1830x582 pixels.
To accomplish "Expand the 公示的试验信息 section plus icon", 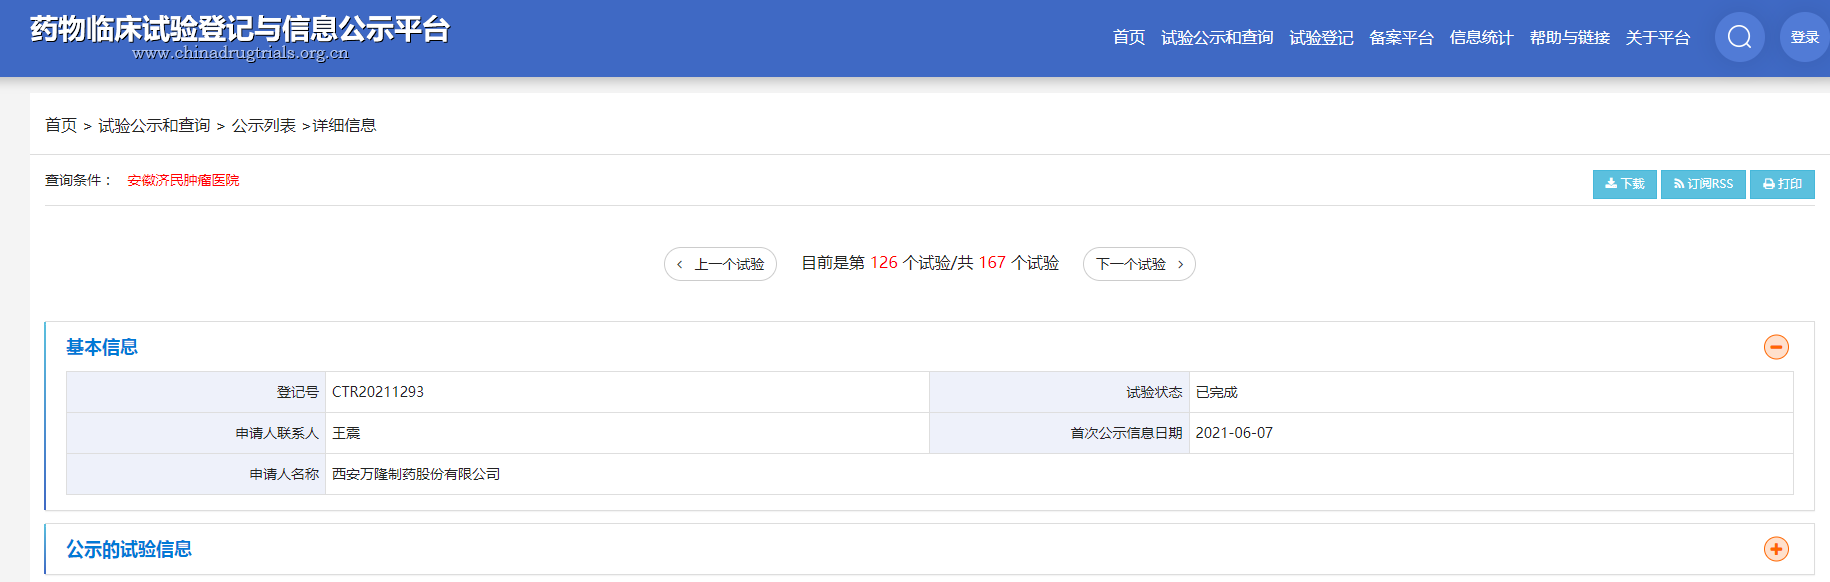I will point(1776,549).
